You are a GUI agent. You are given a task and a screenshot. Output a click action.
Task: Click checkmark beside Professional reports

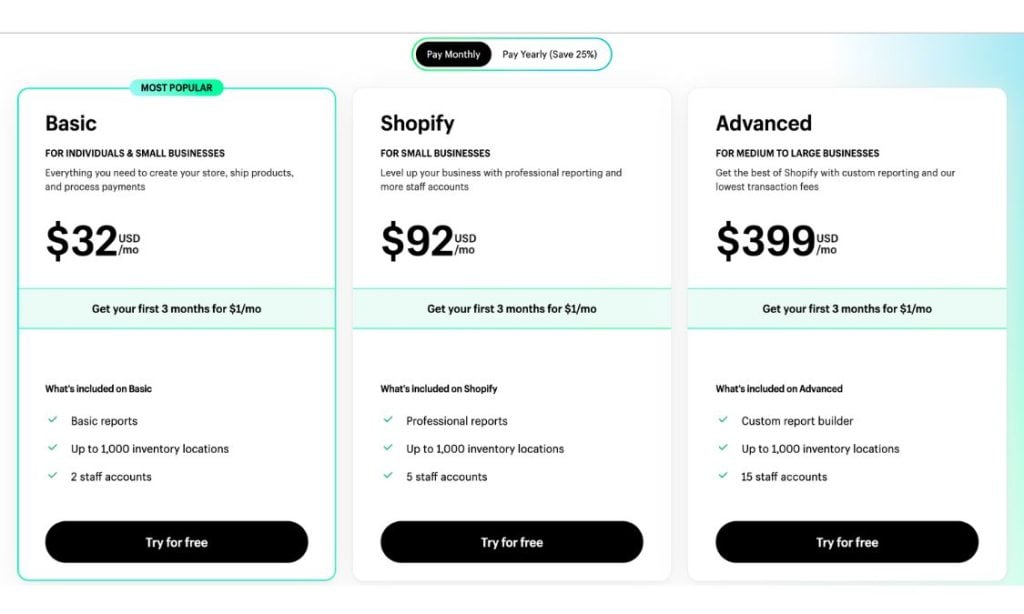[387, 421]
